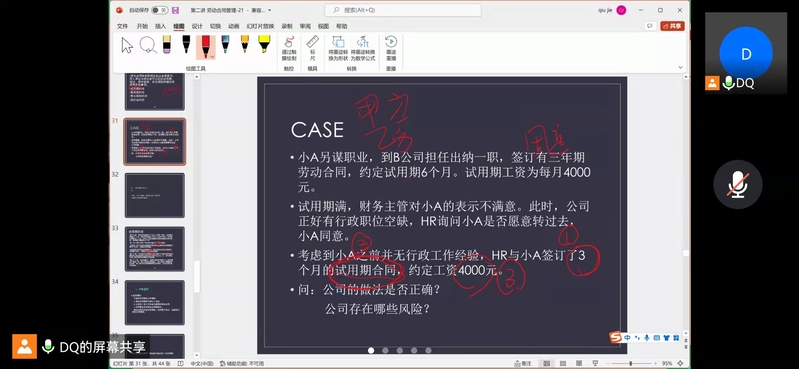Select the arrow cursor tool in the Draw ribbon
The height and width of the screenshot is (369, 799).
[x=127, y=45]
